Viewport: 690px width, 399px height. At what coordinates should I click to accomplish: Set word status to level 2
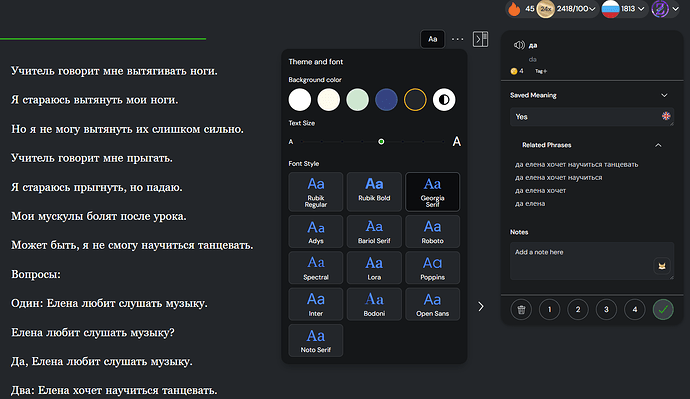click(578, 309)
